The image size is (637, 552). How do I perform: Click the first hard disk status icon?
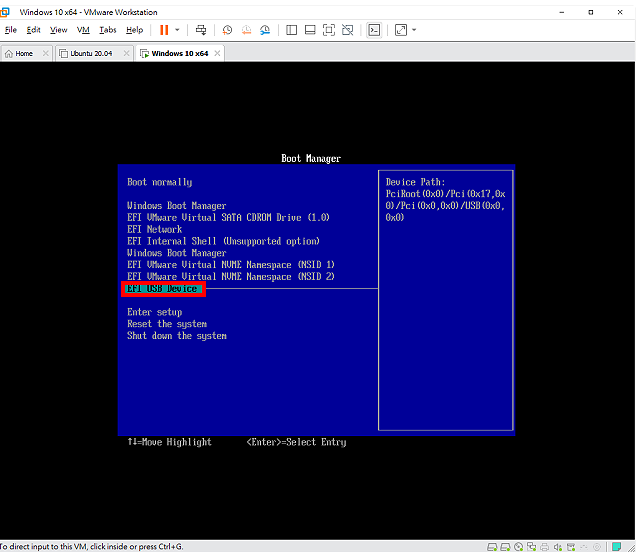click(492, 547)
